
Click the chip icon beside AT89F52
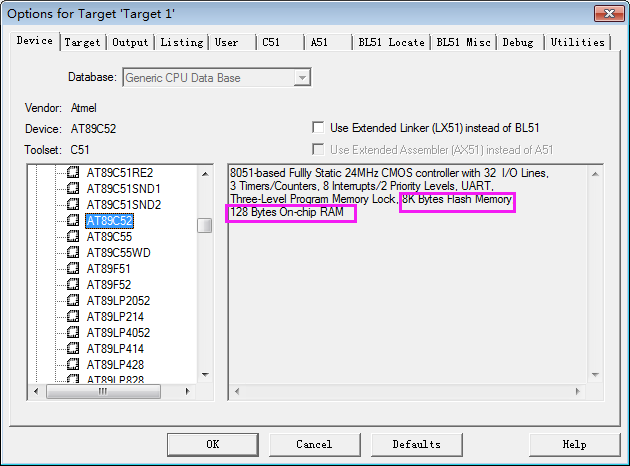(x=73, y=284)
